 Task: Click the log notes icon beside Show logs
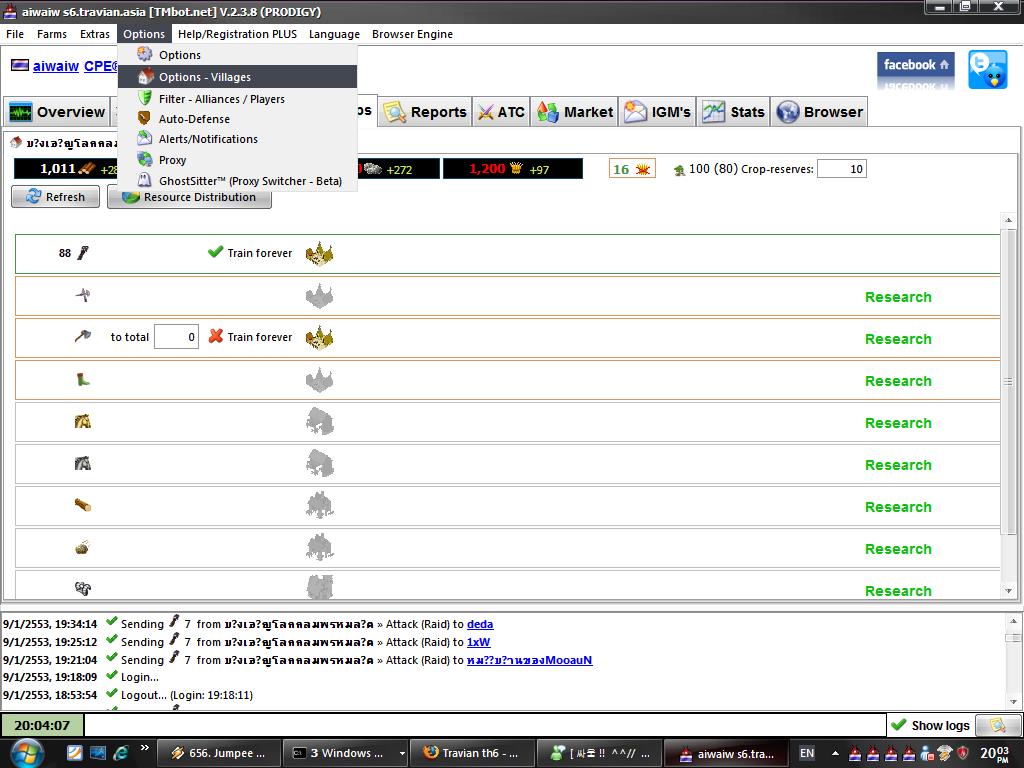[x=997, y=725]
